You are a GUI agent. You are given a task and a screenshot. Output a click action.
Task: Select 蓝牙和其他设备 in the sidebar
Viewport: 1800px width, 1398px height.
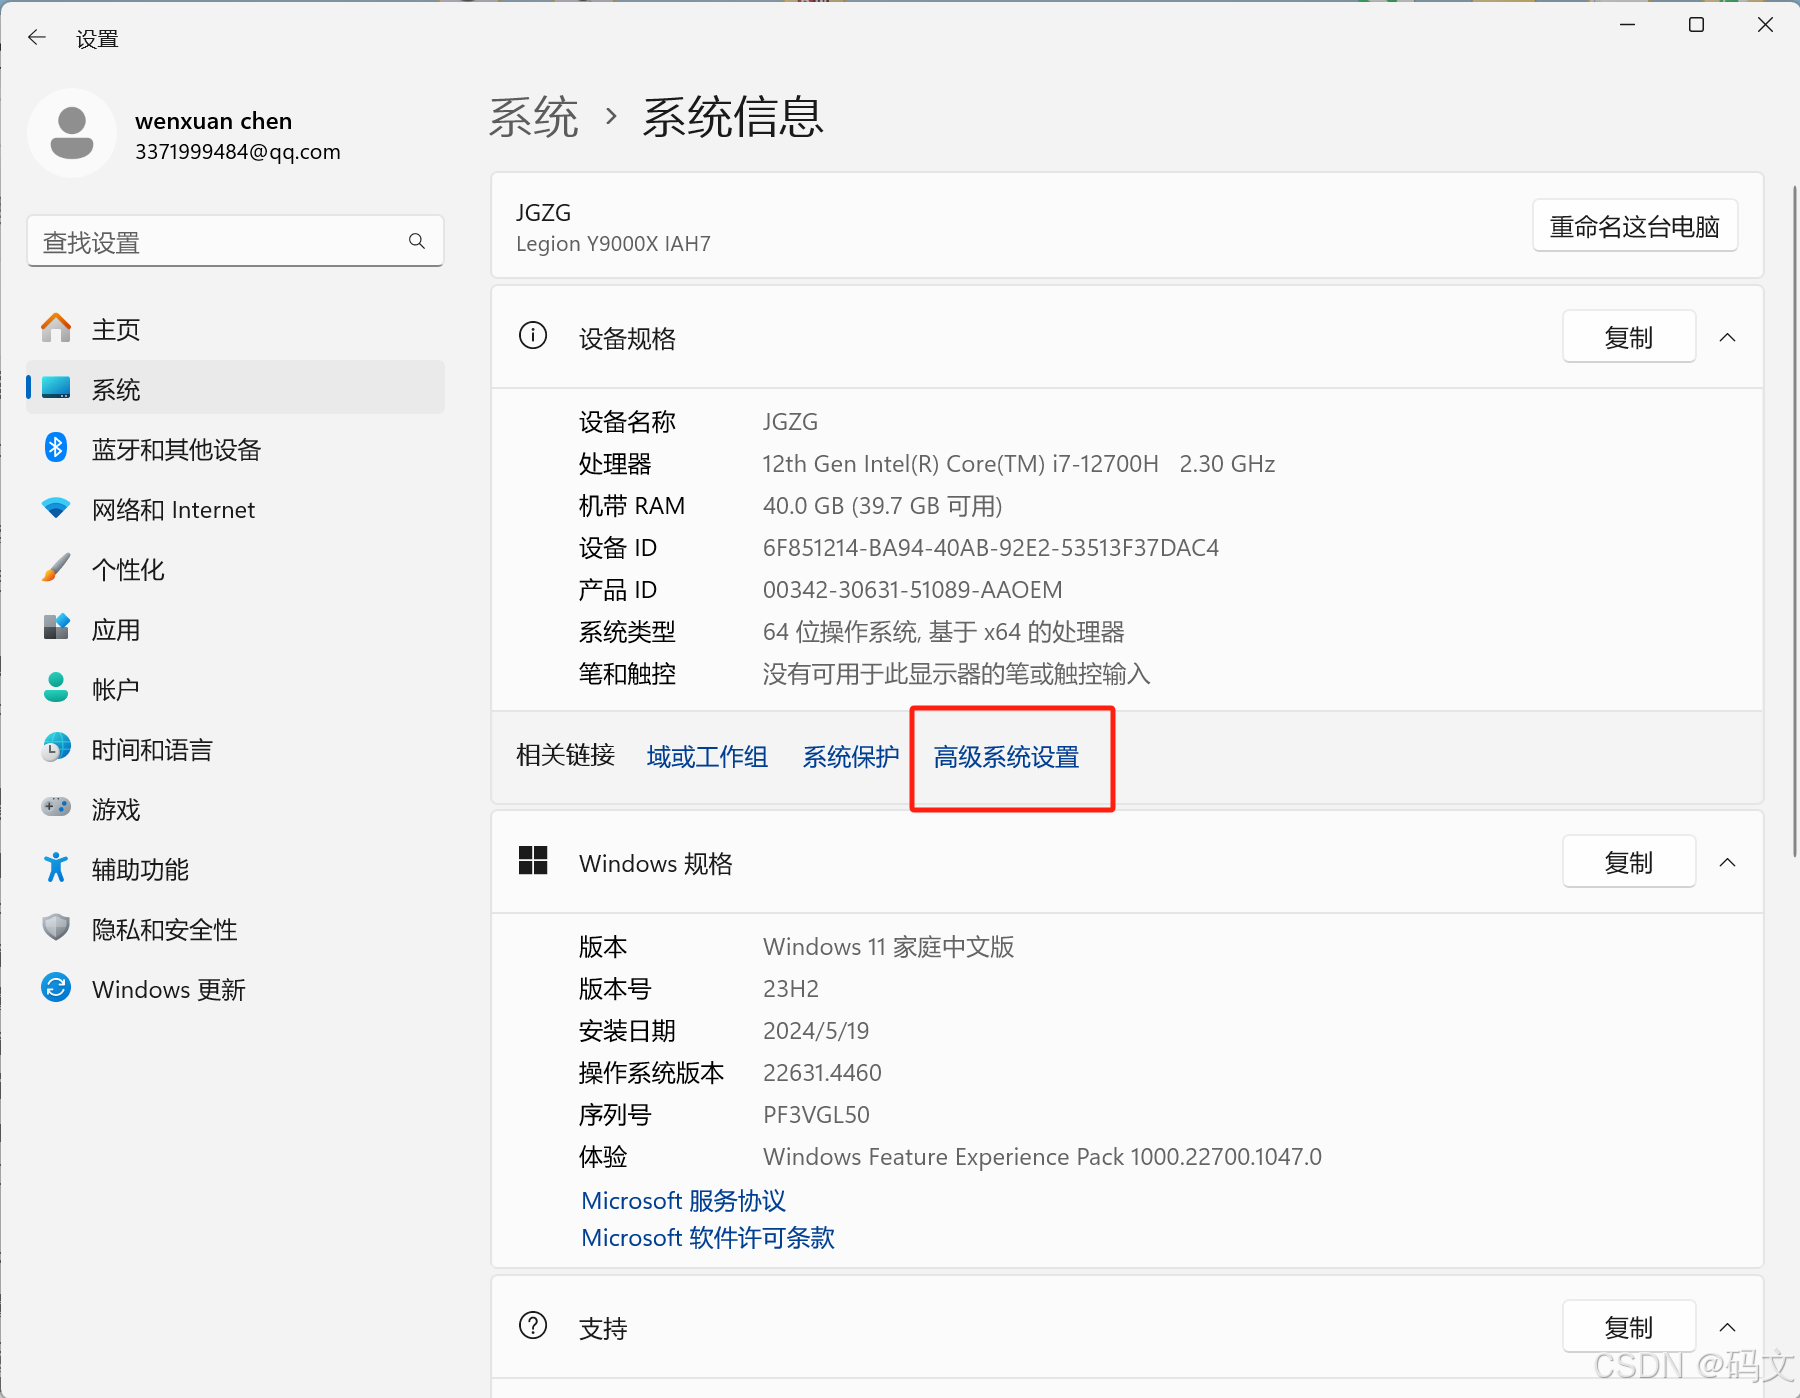click(x=235, y=449)
